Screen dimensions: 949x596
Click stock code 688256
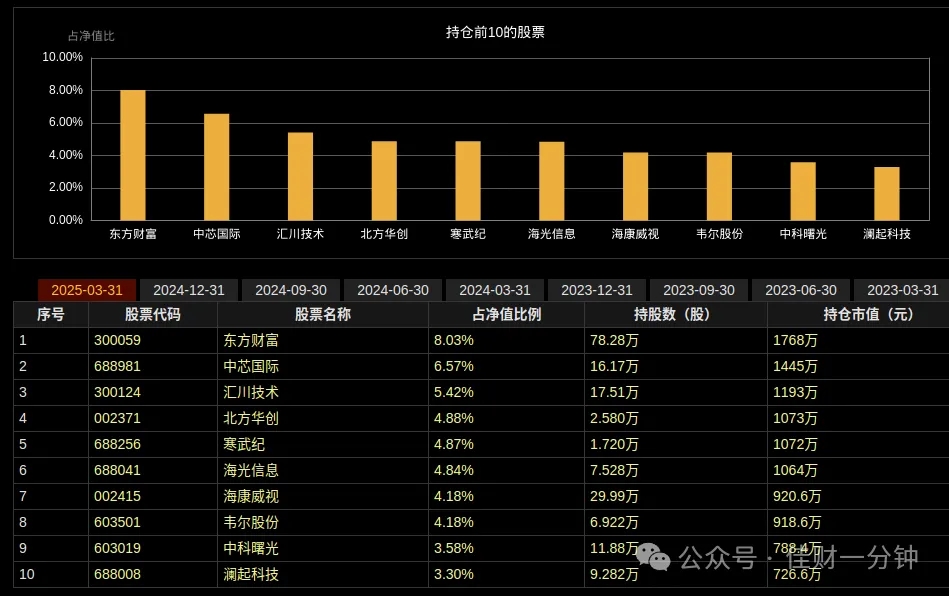[x=117, y=444]
